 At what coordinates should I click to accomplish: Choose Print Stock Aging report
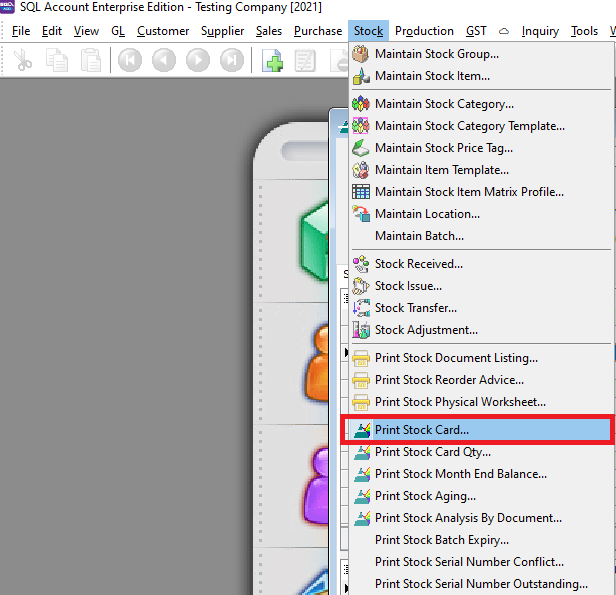coord(425,496)
